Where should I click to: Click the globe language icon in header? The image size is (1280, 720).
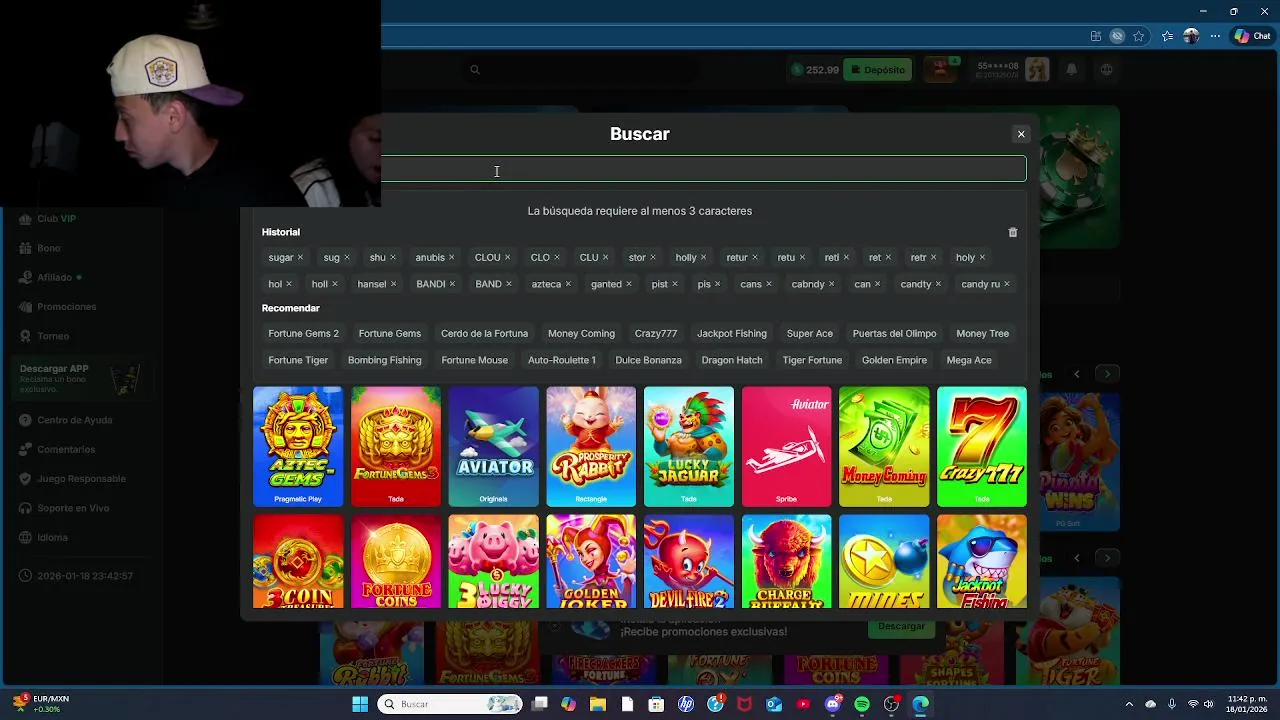[x=1106, y=70]
